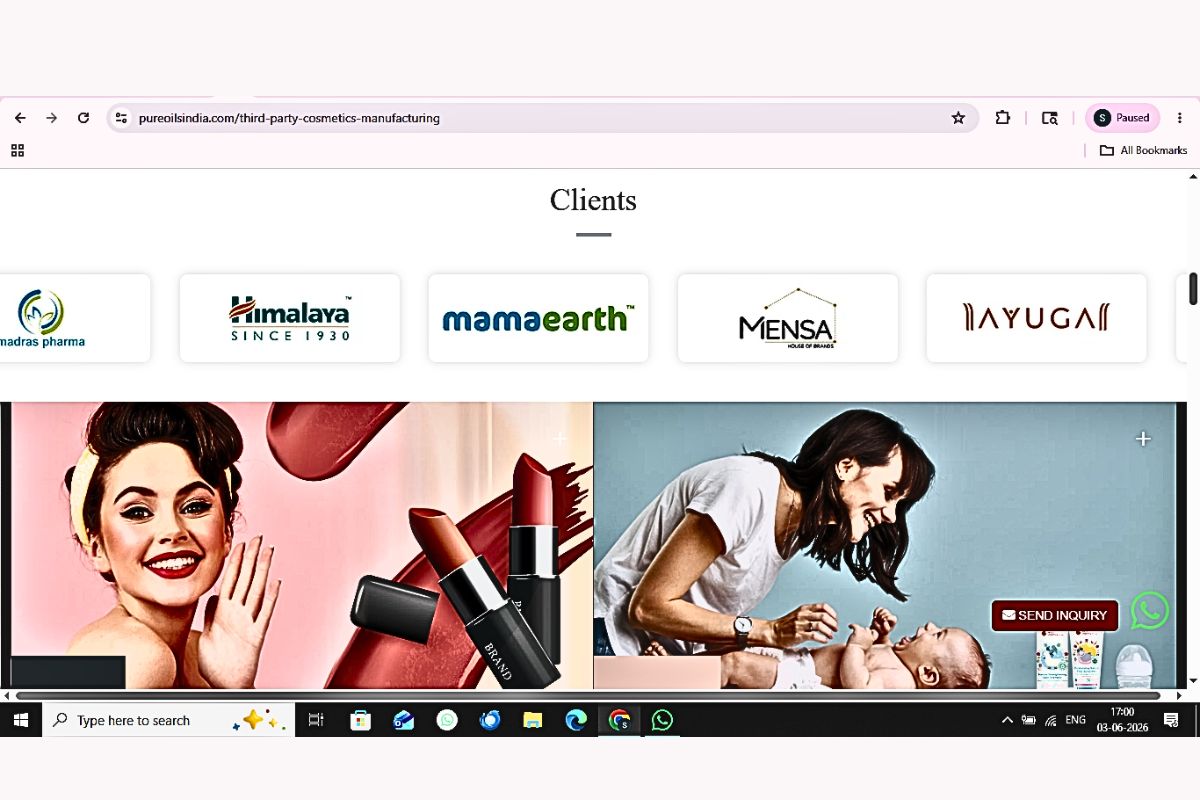Click the taskbar search box
1200x800 pixels.
tap(169, 720)
